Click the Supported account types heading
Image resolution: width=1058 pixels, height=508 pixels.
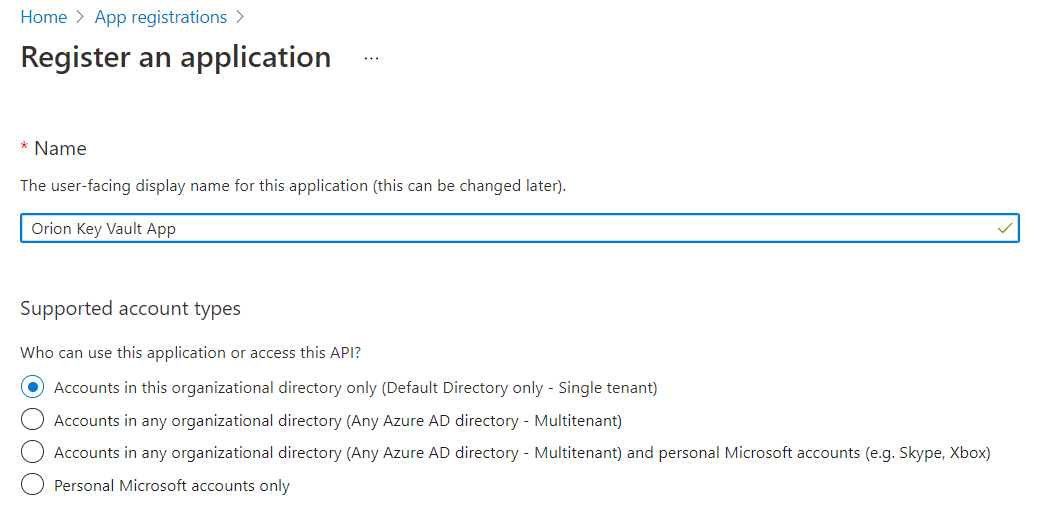(x=130, y=308)
